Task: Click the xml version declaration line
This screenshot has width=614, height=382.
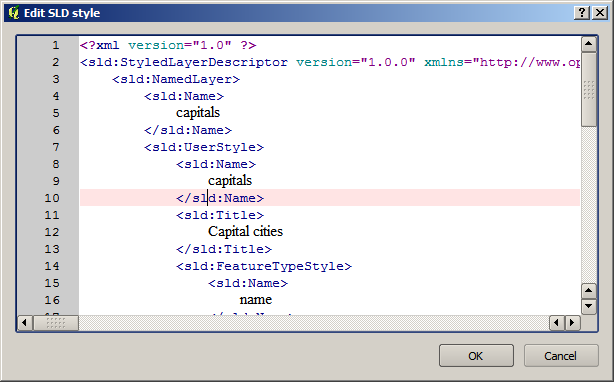Action: click(168, 45)
